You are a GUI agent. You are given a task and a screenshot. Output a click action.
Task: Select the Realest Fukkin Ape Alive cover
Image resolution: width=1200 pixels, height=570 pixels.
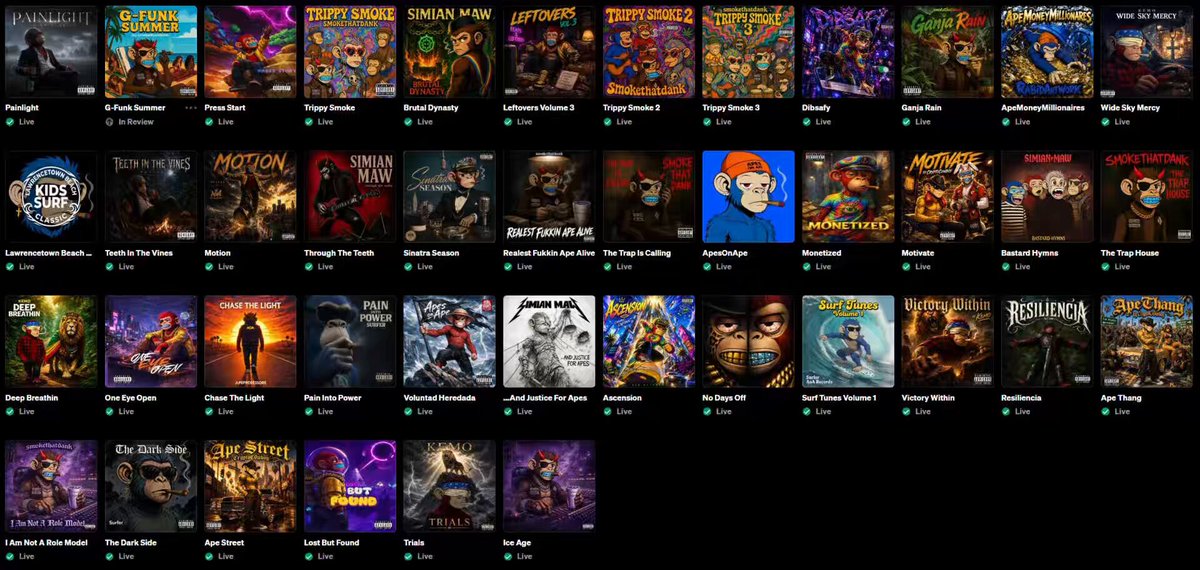tap(549, 197)
